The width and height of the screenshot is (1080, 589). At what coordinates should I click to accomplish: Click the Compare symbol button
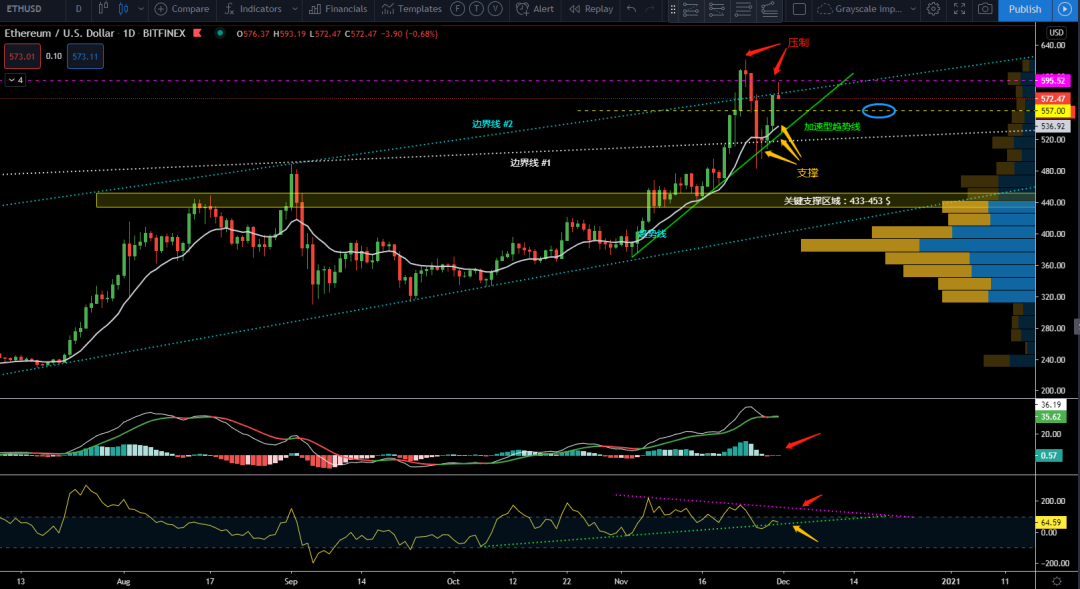tap(181, 9)
